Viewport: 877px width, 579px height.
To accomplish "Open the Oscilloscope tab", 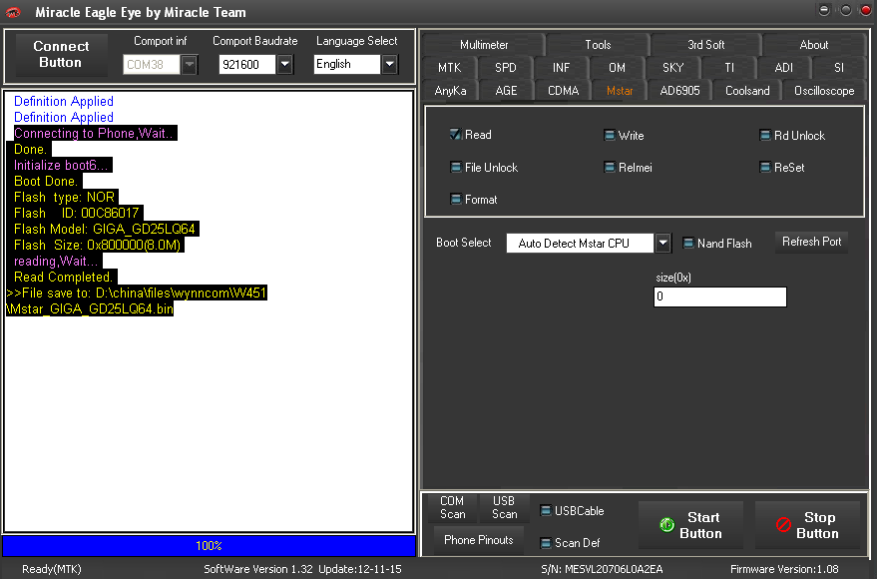I will [x=824, y=91].
